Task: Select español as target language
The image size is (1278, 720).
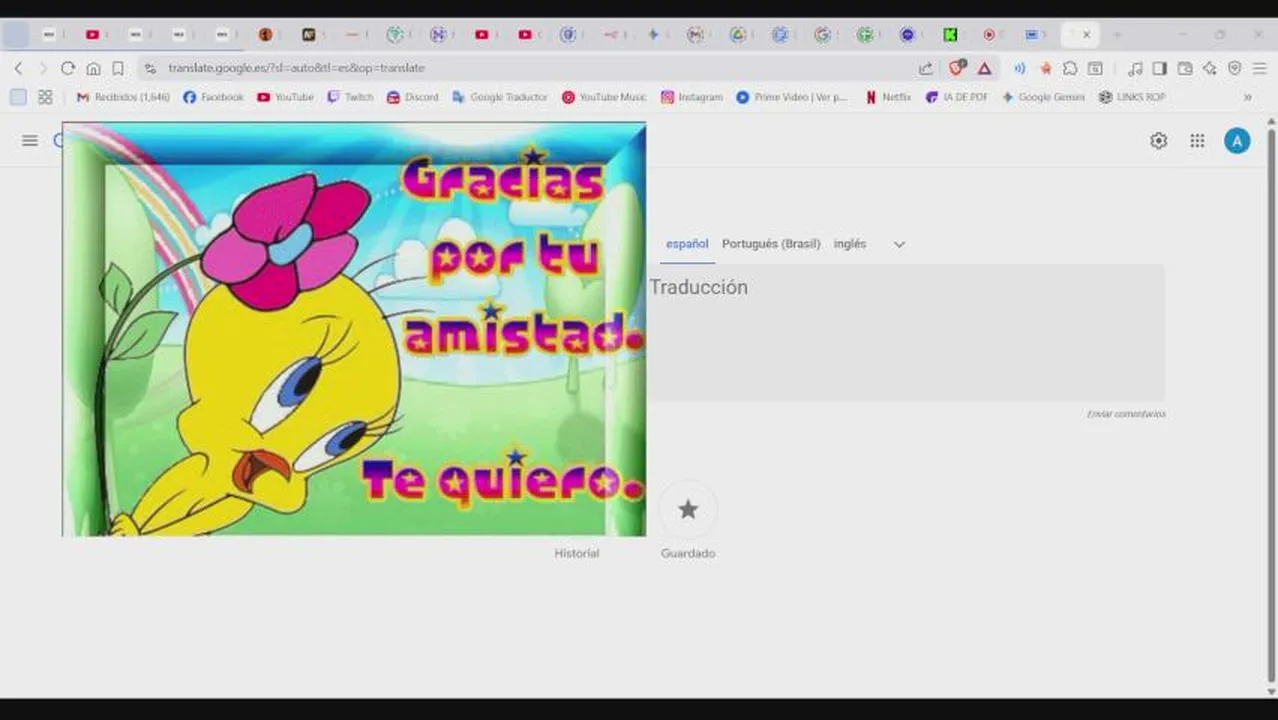Action: pos(687,244)
